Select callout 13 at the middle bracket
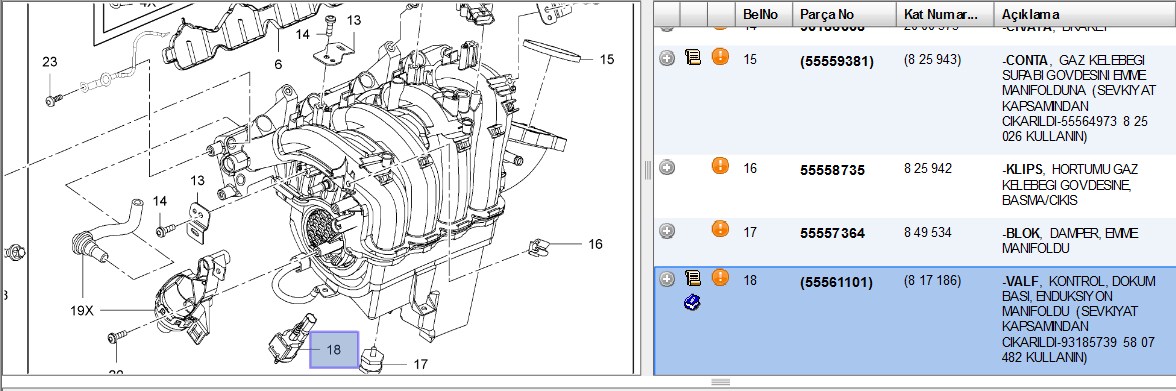Image resolution: width=1176 pixels, height=391 pixels. point(197,180)
